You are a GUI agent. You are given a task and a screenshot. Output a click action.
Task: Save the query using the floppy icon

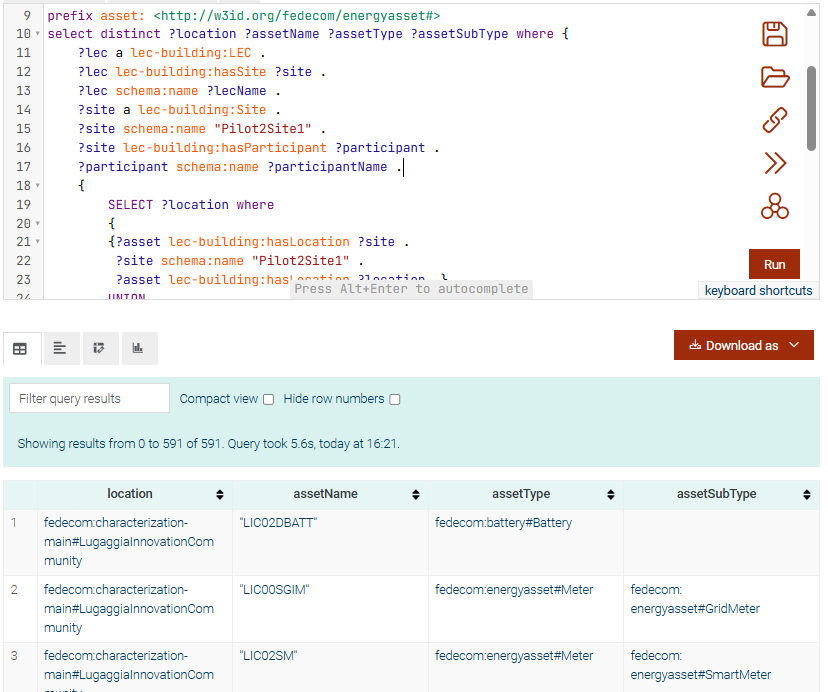[x=775, y=34]
